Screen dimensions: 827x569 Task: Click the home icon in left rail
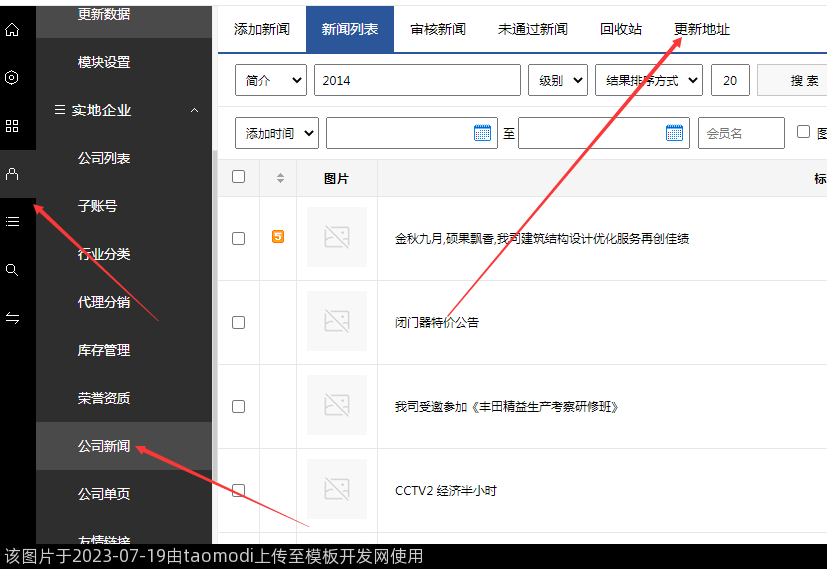tap(12, 29)
